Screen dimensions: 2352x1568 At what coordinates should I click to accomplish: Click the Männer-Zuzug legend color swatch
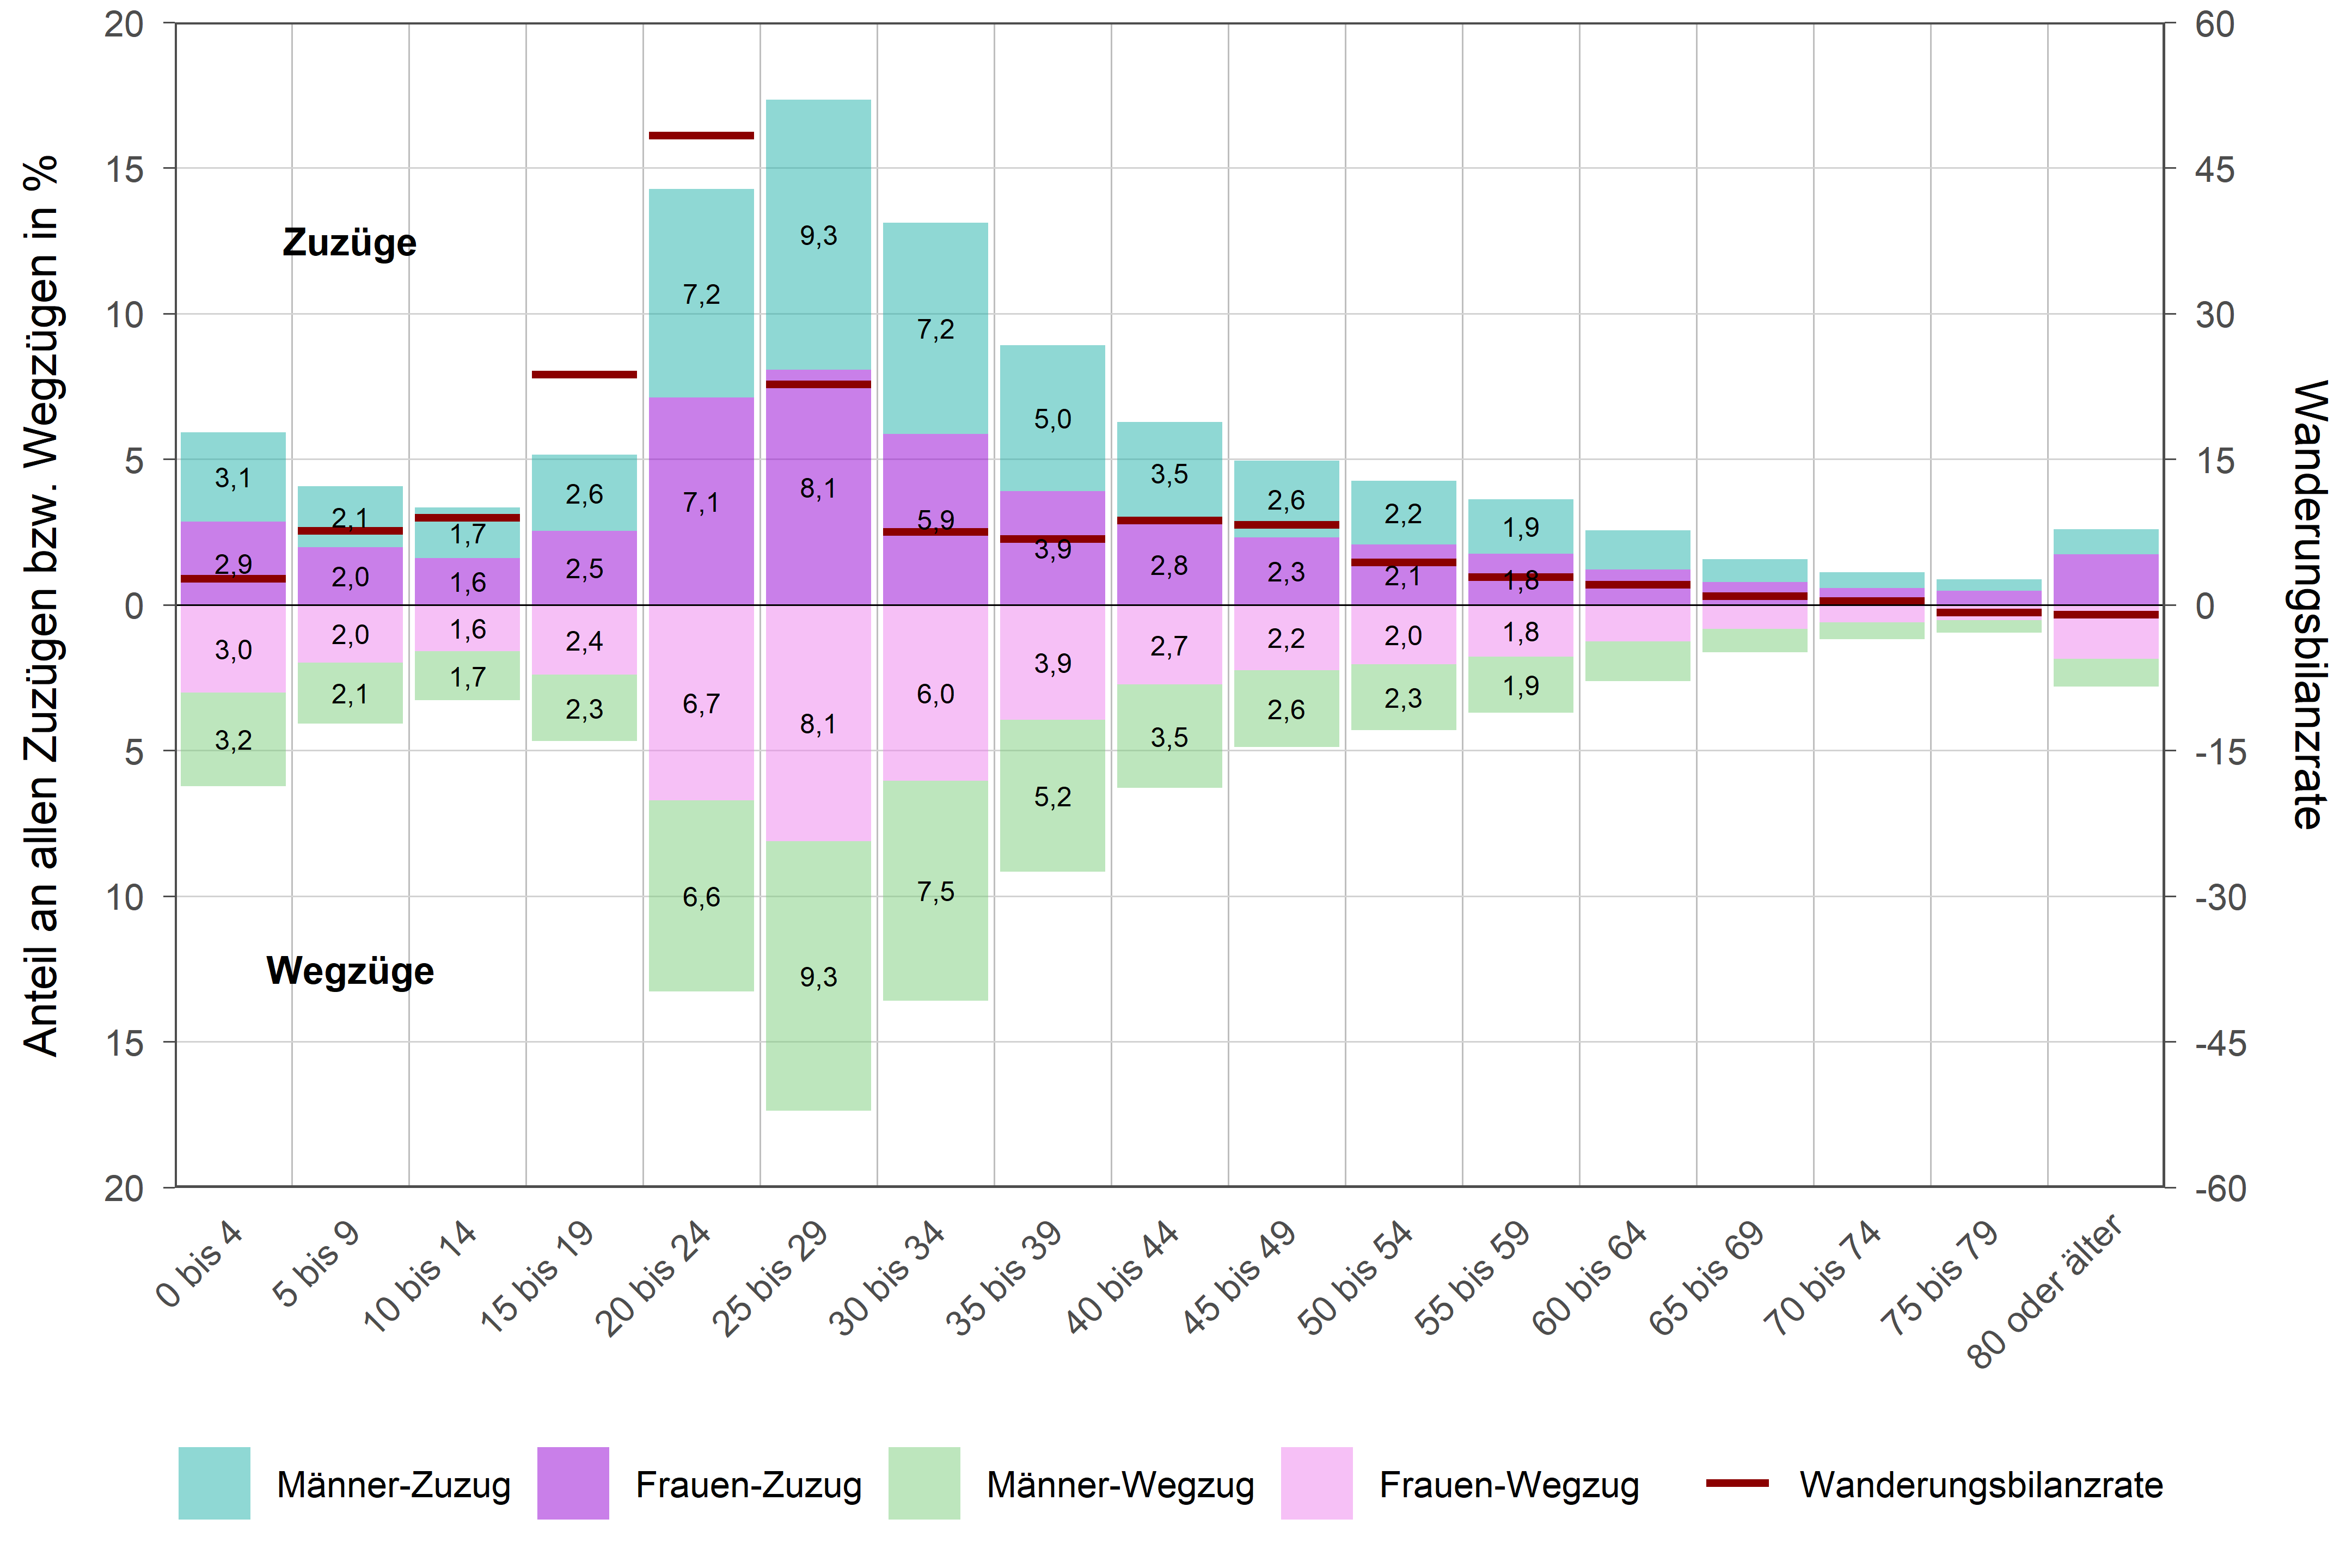click(x=214, y=1483)
